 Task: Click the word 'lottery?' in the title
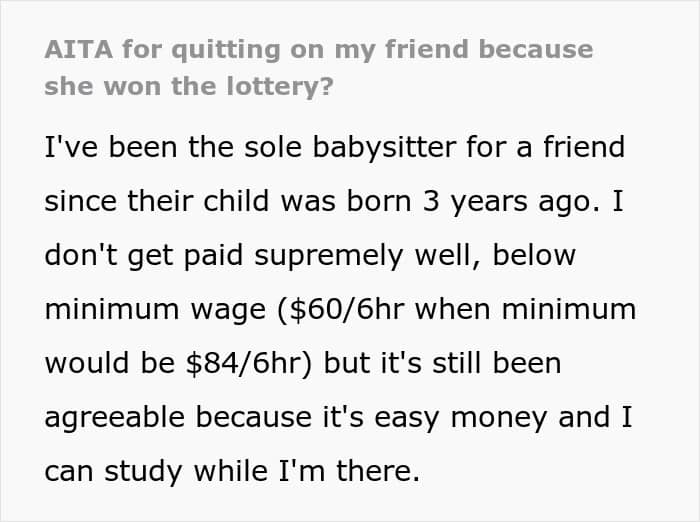coord(280,87)
